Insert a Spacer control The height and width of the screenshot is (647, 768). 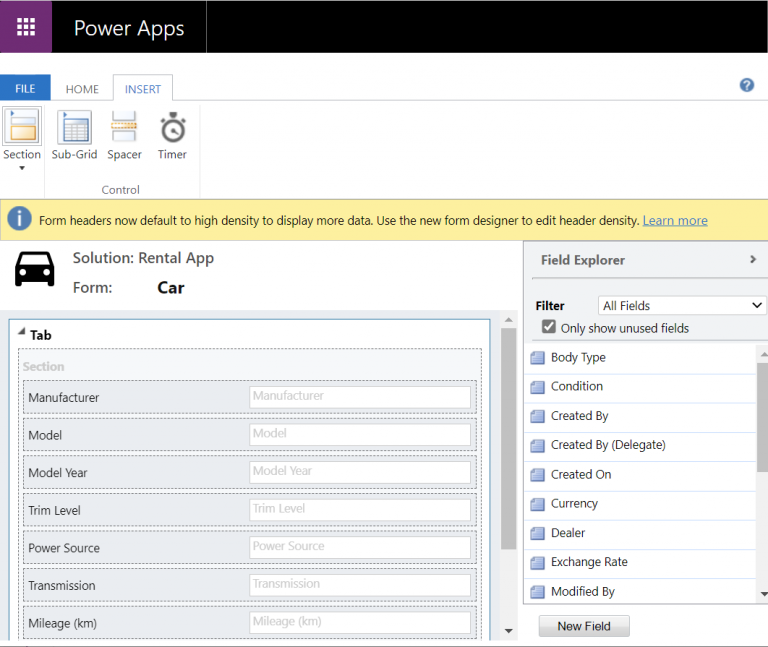[x=124, y=135]
